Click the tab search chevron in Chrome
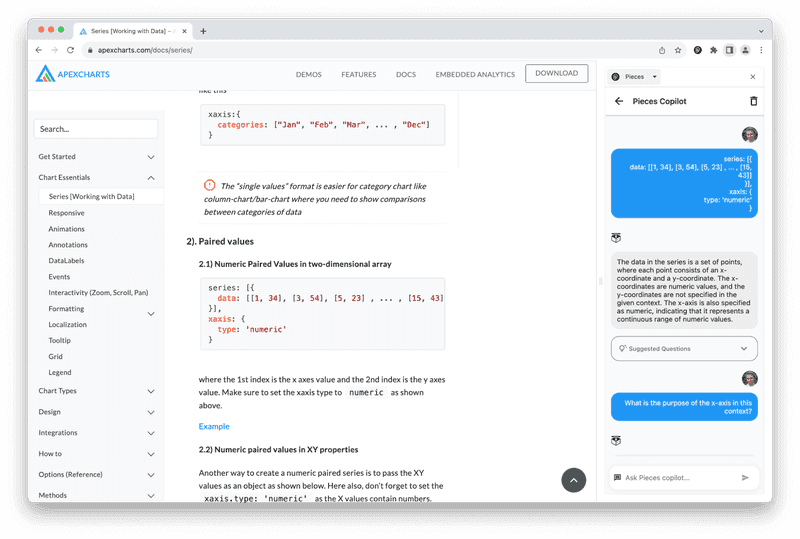This screenshot has width=800, height=539. click(x=761, y=31)
